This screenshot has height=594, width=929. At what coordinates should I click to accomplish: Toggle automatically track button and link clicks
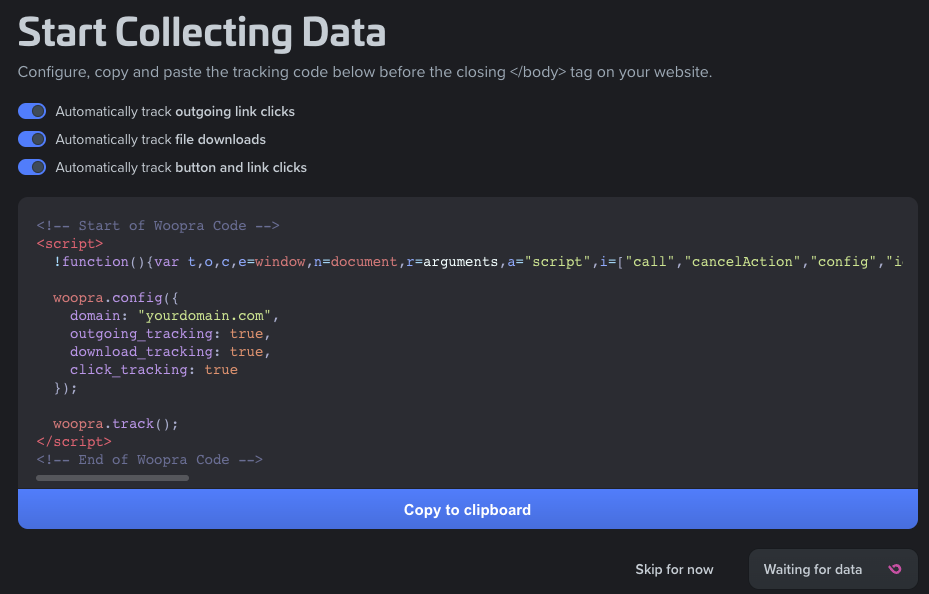31,167
